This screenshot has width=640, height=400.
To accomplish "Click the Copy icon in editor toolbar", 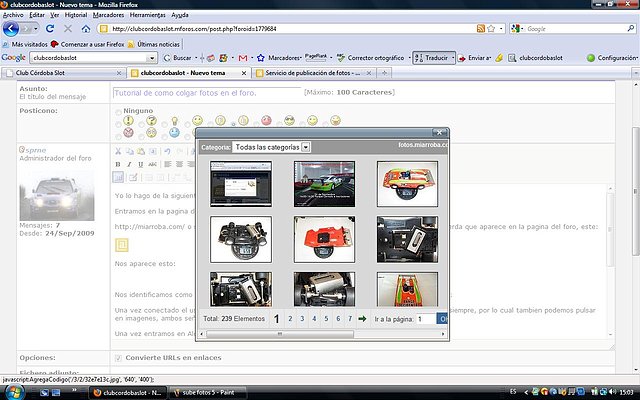I will click(129, 151).
